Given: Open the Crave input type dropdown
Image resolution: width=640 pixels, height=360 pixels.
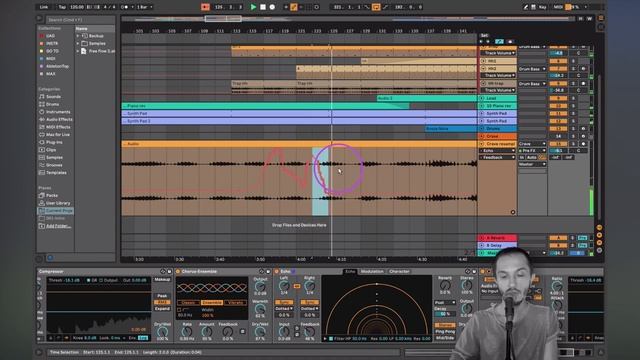Looking at the screenshot, I should point(532,144).
